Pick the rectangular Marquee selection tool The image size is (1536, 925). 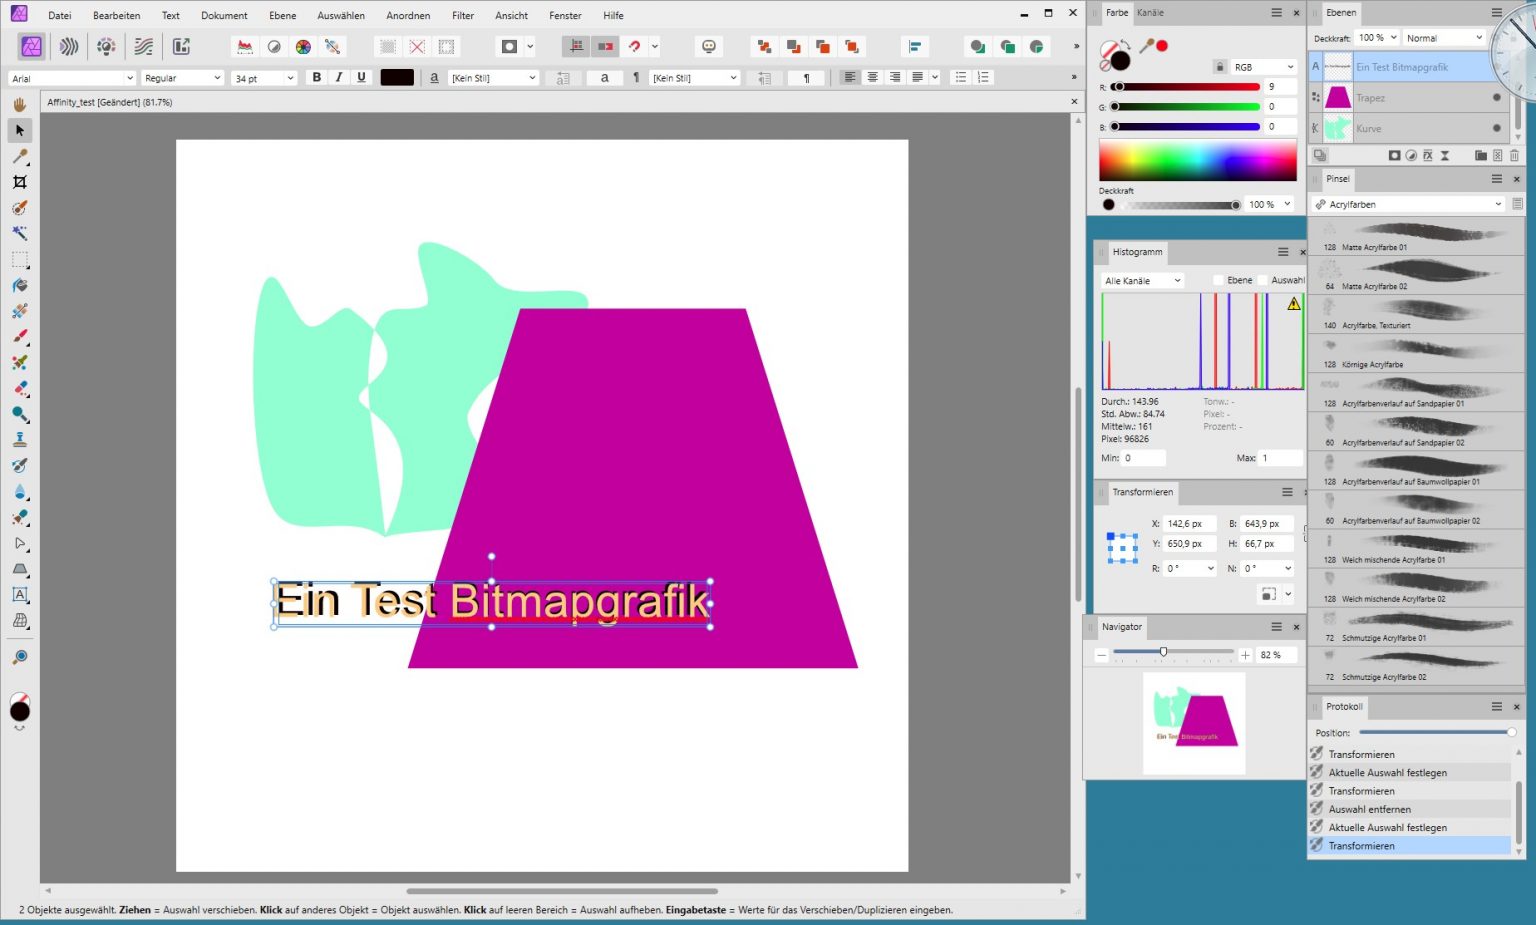[x=20, y=260]
